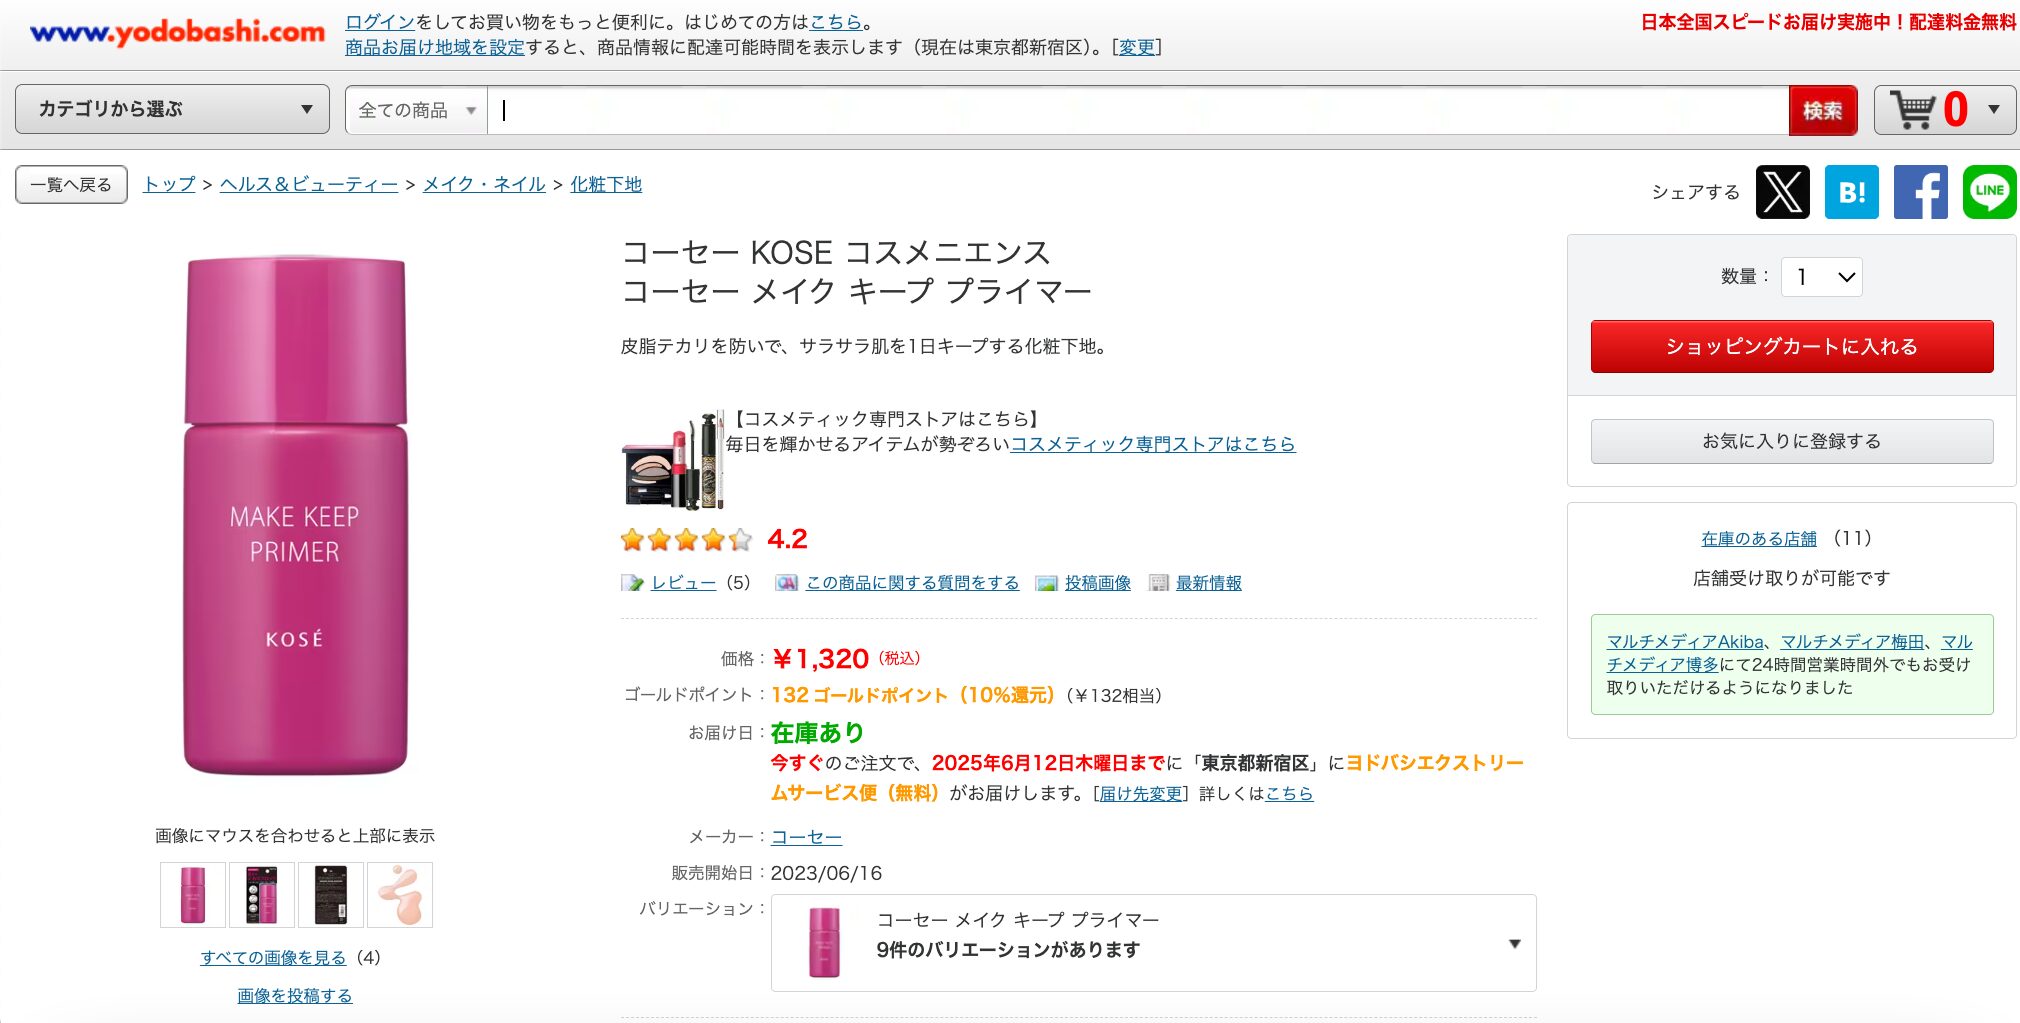Share the product on Facebook
The width and height of the screenshot is (2020, 1023).
(x=1921, y=192)
